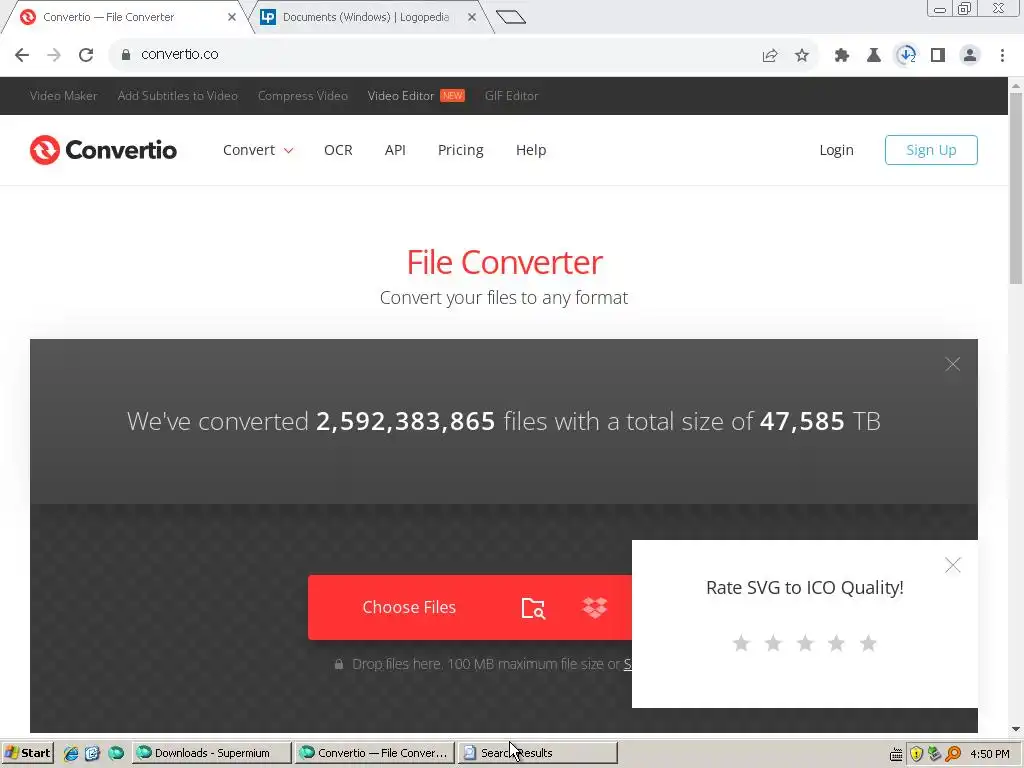Open the OCR page
The image size is (1024, 768).
[338, 150]
